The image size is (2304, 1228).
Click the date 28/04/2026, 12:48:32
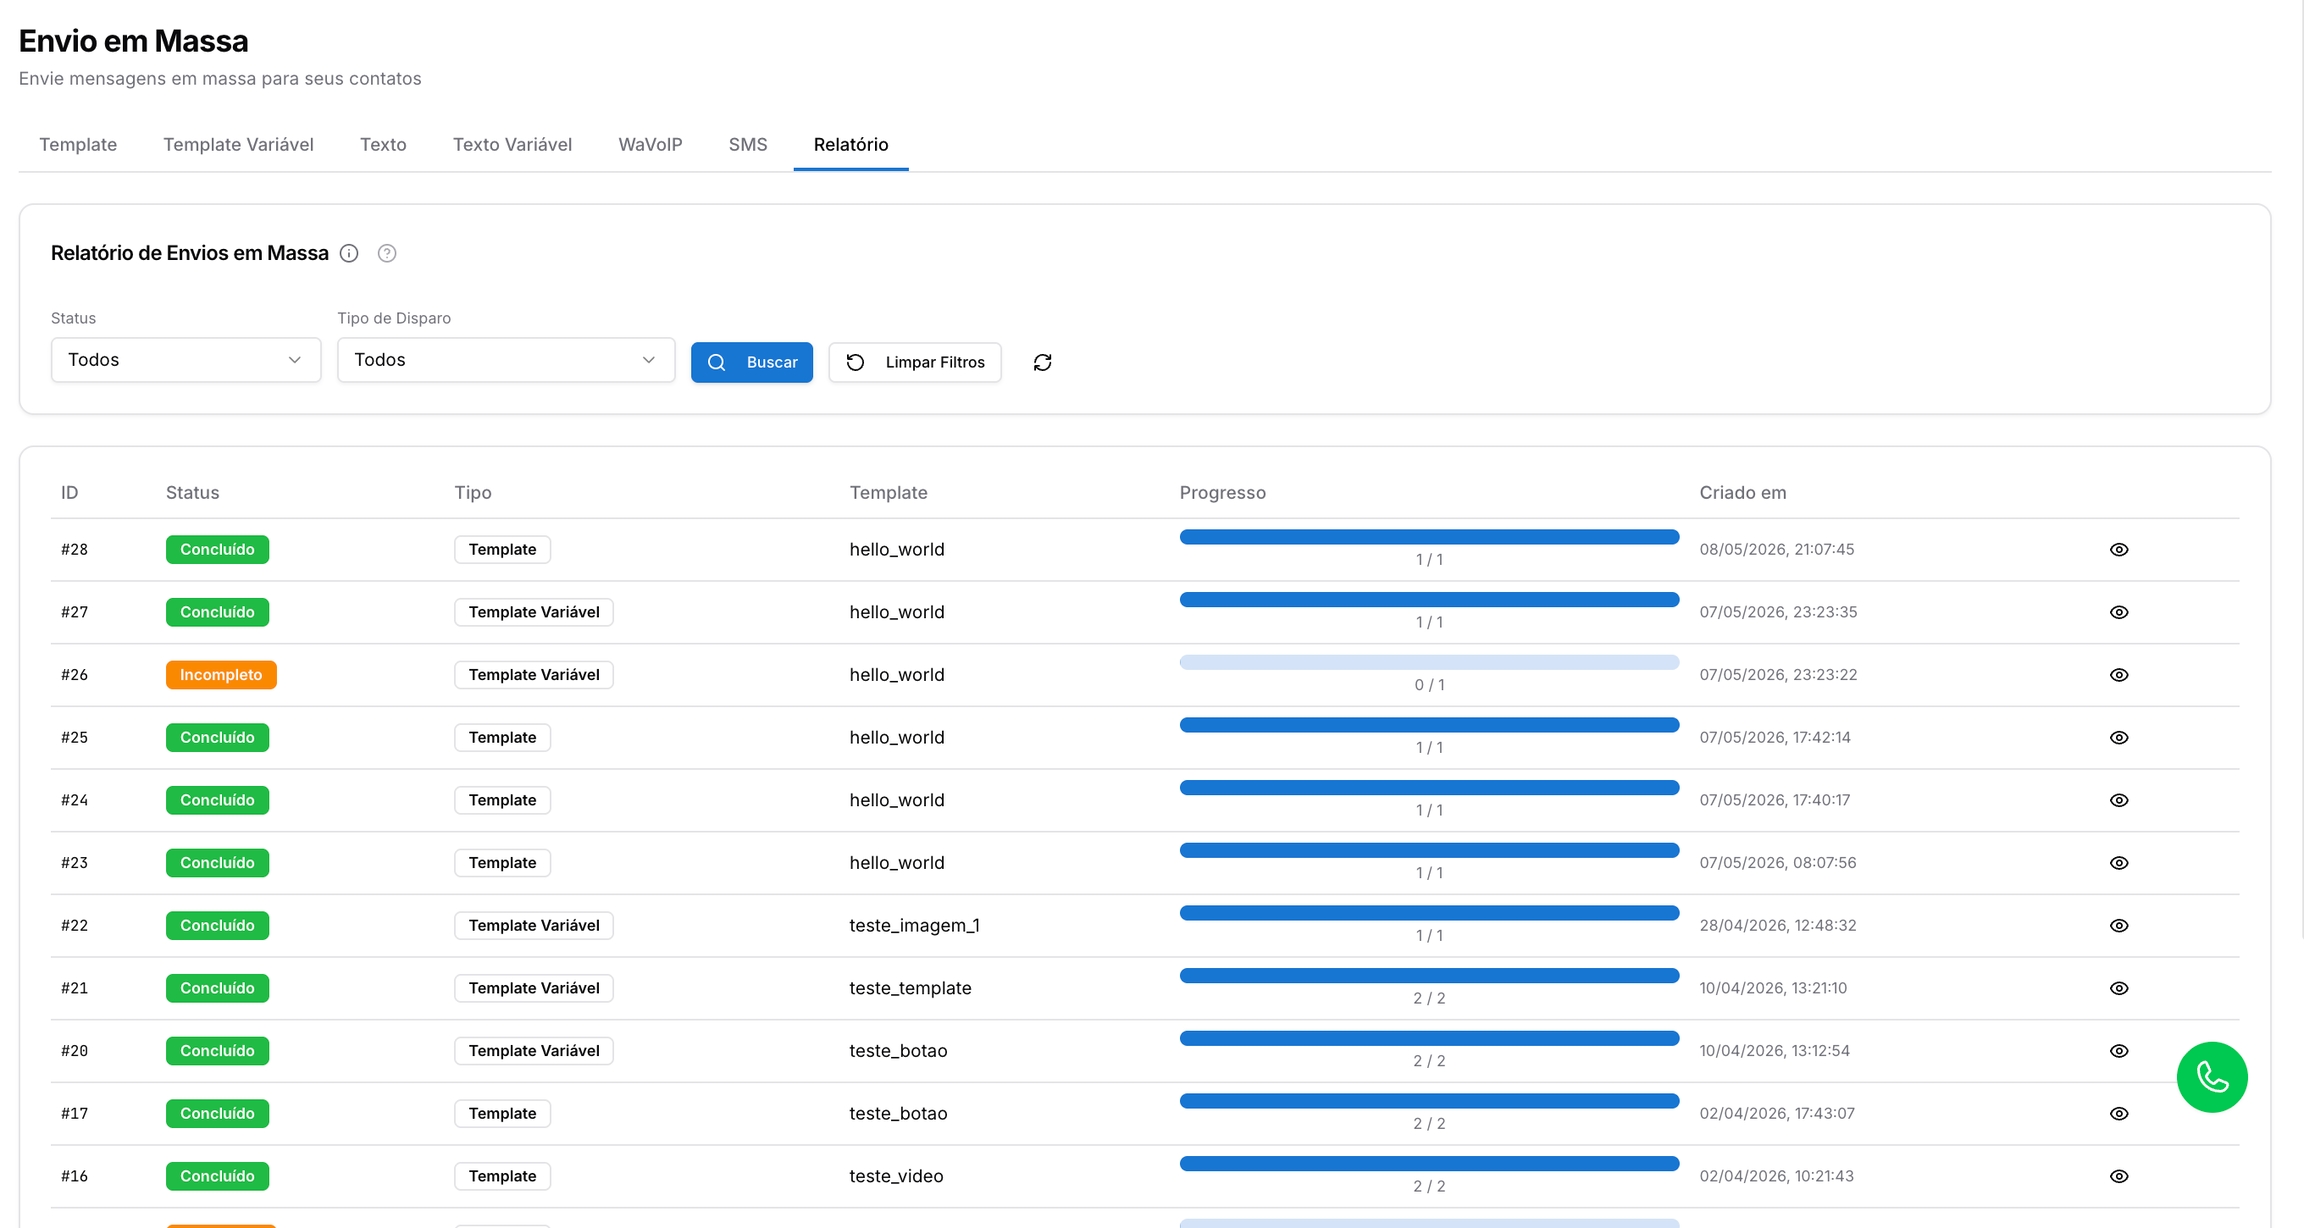click(x=1777, y=925)
